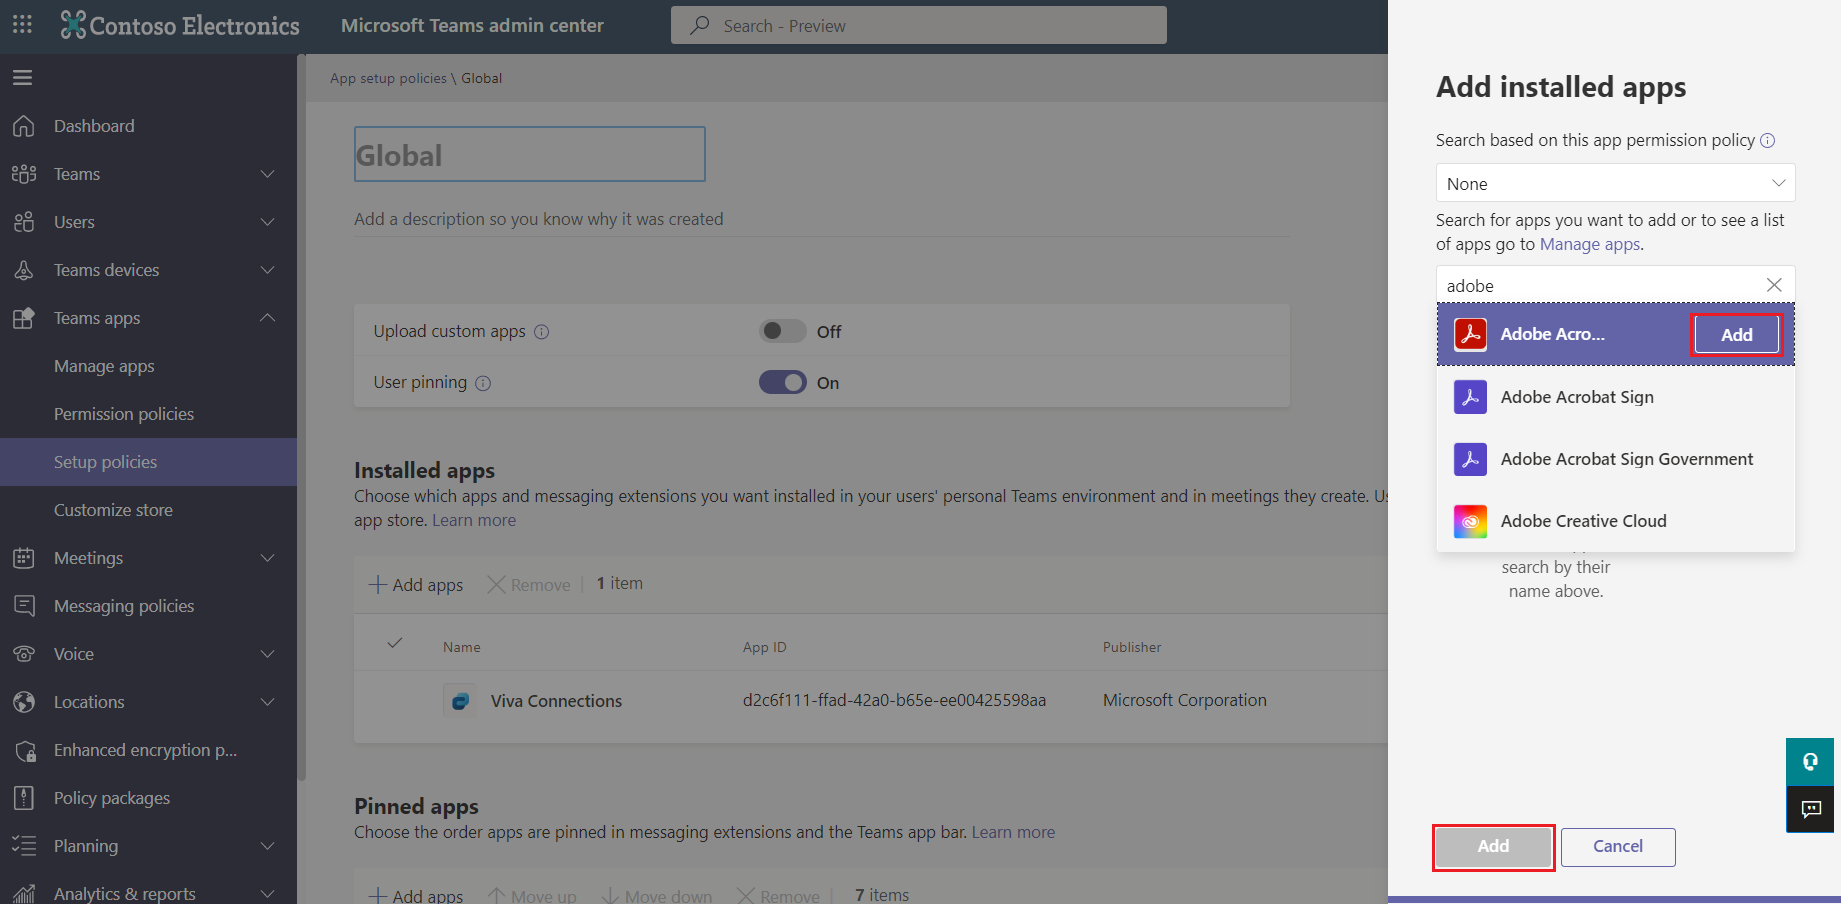Click the Search - Preview box
The width and height of the screenshot is (1841, 904).
tap(918, 25)
